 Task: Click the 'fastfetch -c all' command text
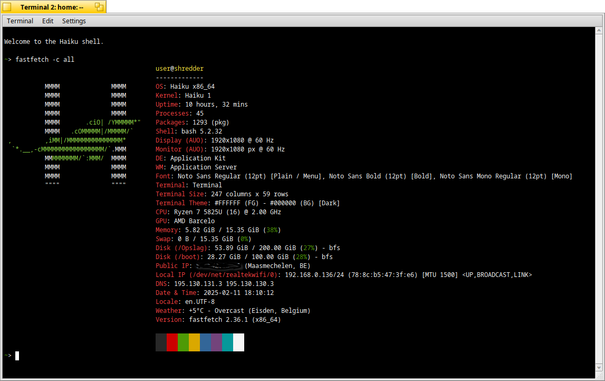click(x=45, y=59)
